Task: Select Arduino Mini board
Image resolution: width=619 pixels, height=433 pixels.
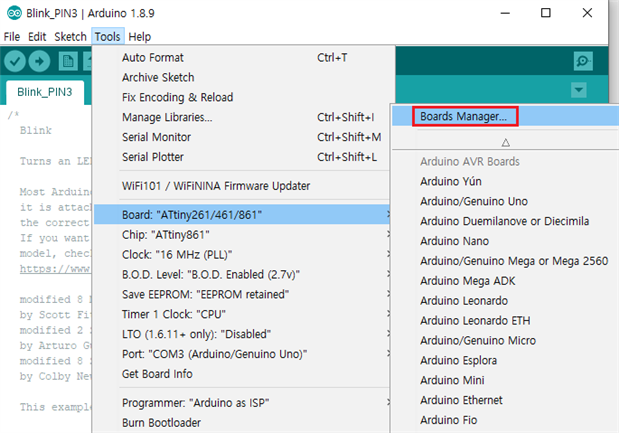Action: (505, 380)
